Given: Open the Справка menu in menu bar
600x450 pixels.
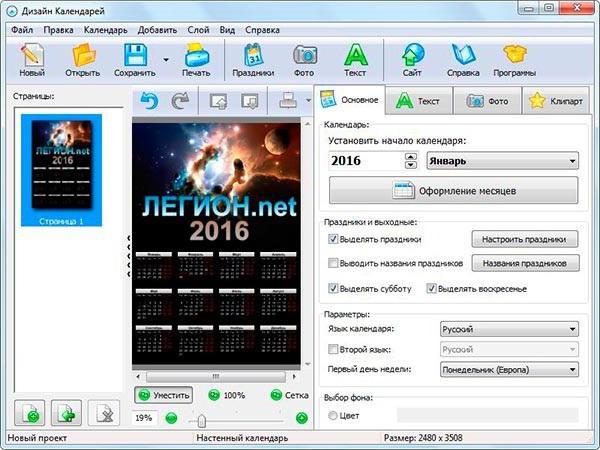Looking at the screenshot, I should tap(262, 30).
